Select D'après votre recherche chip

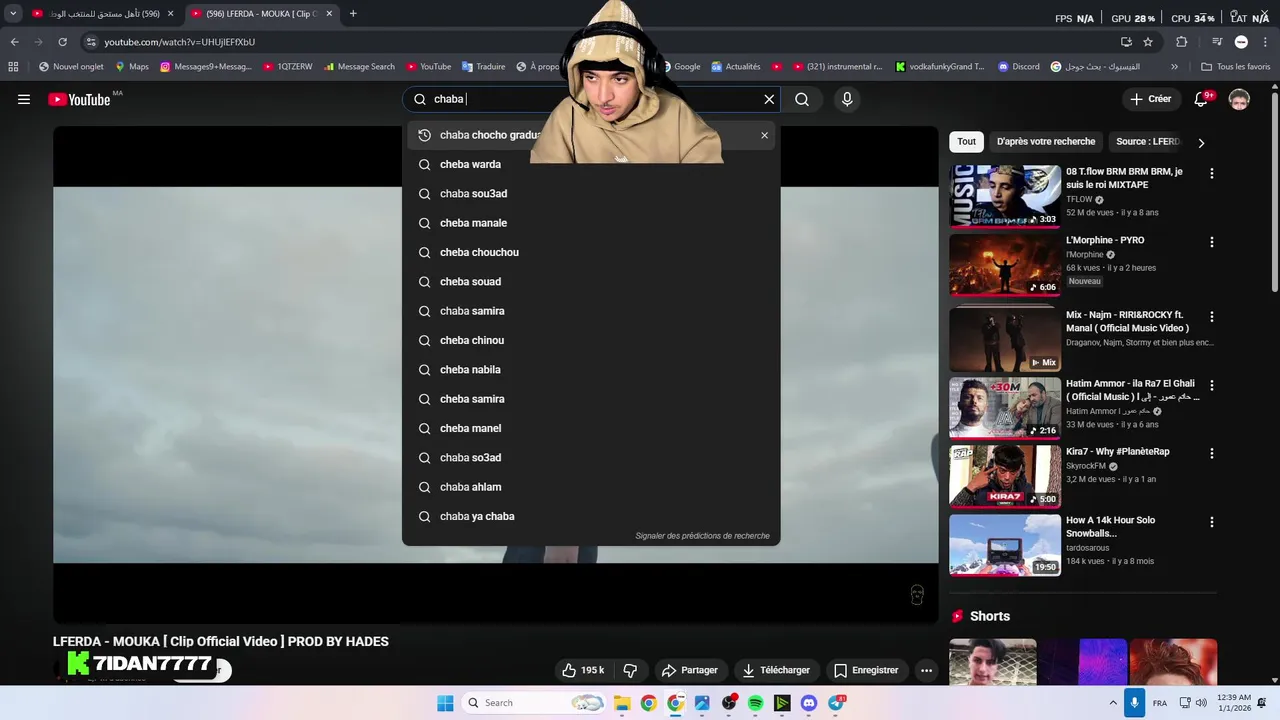pyautogui.click(x=1046, y=142)
